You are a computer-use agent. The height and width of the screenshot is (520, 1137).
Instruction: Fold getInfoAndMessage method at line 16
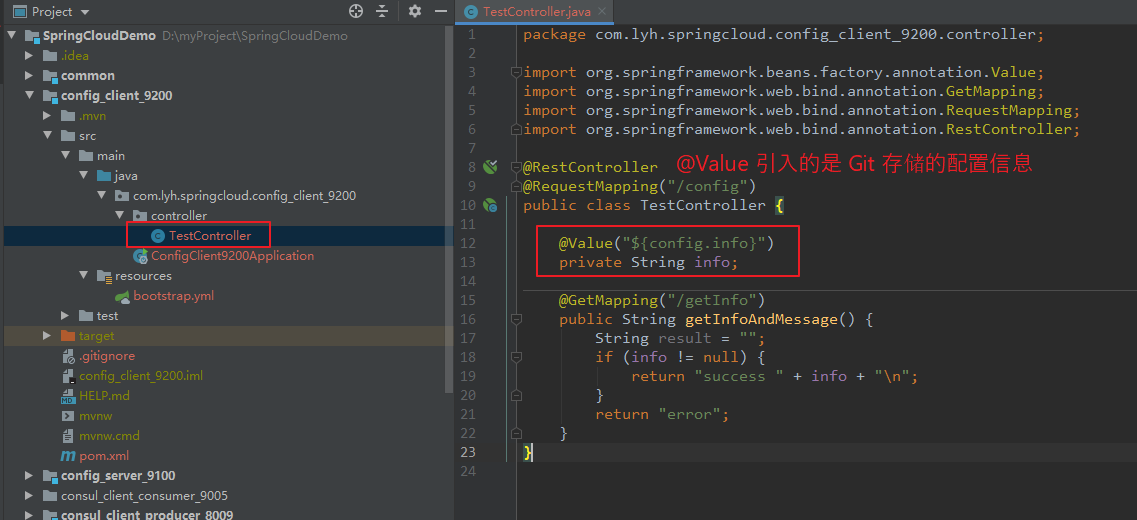pyautogui.click(x=516, y=319)
